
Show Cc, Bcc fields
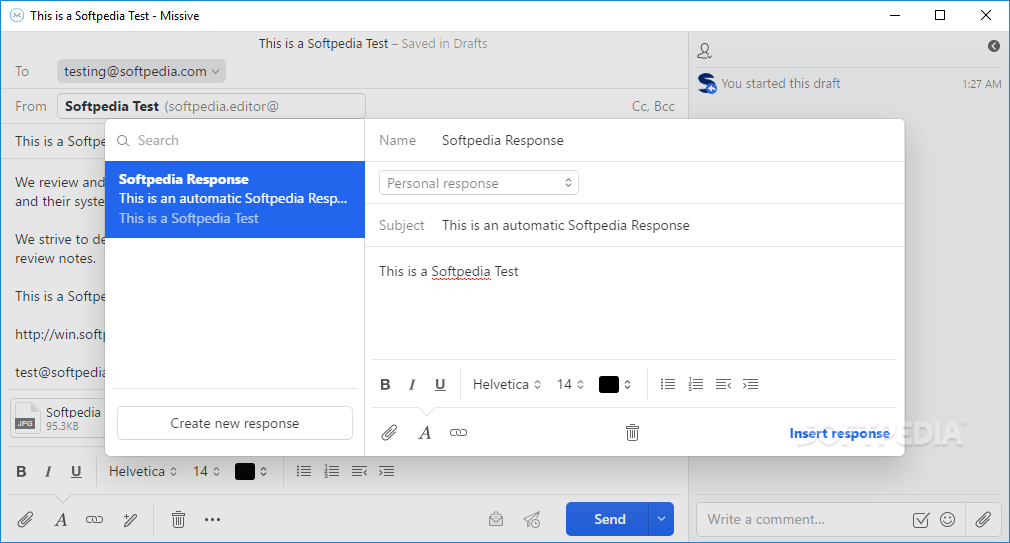point(653,107)
